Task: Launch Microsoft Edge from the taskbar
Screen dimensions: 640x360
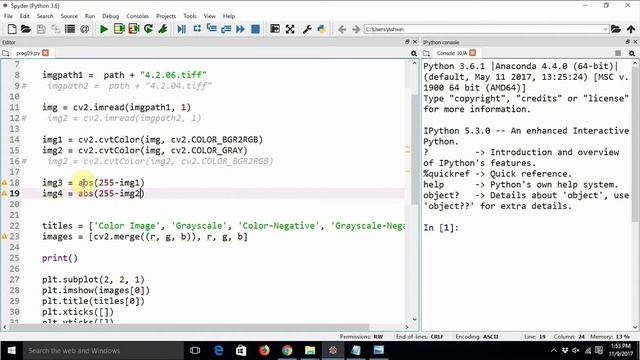Action: point(218,350)
